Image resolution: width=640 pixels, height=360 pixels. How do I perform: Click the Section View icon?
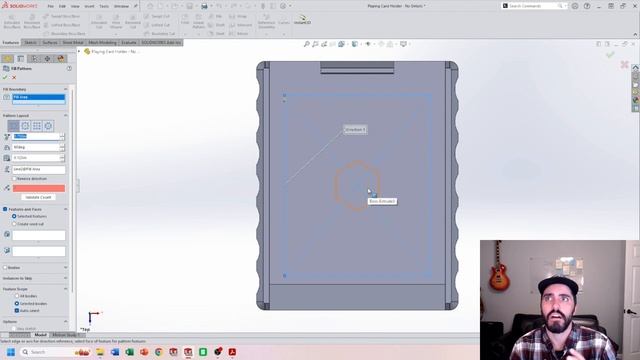click(333, 44)
